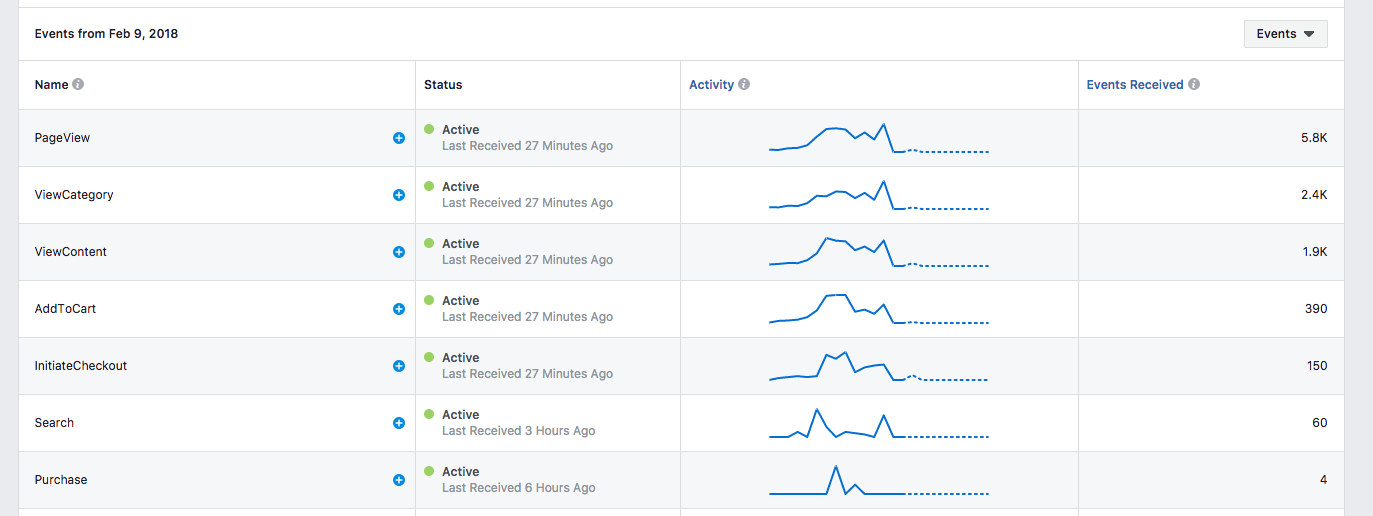1373x516 pixels.
Task: Select the Search event name
Action: tap(54, 423)
